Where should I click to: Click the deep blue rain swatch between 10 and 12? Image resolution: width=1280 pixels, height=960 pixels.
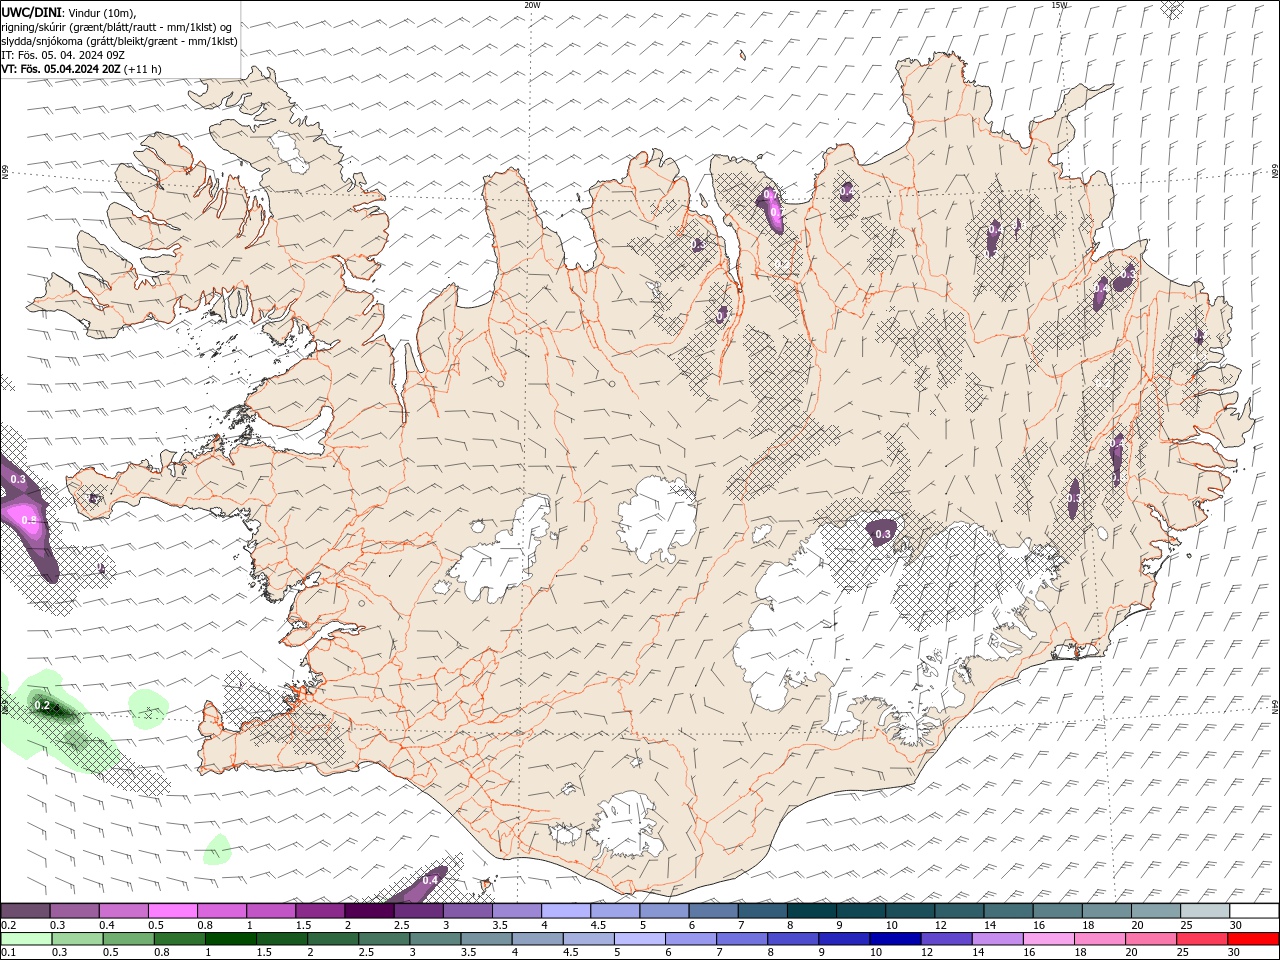894,939
